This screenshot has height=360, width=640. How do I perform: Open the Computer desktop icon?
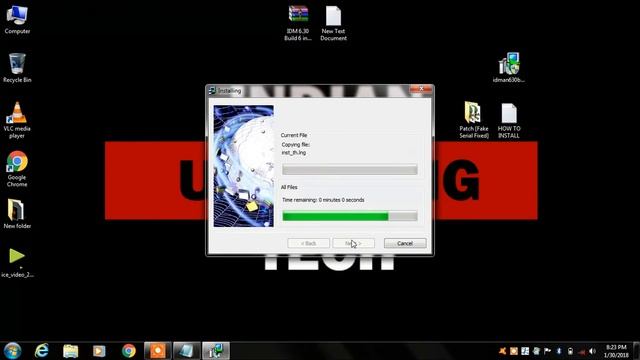(x=17, y=20)
